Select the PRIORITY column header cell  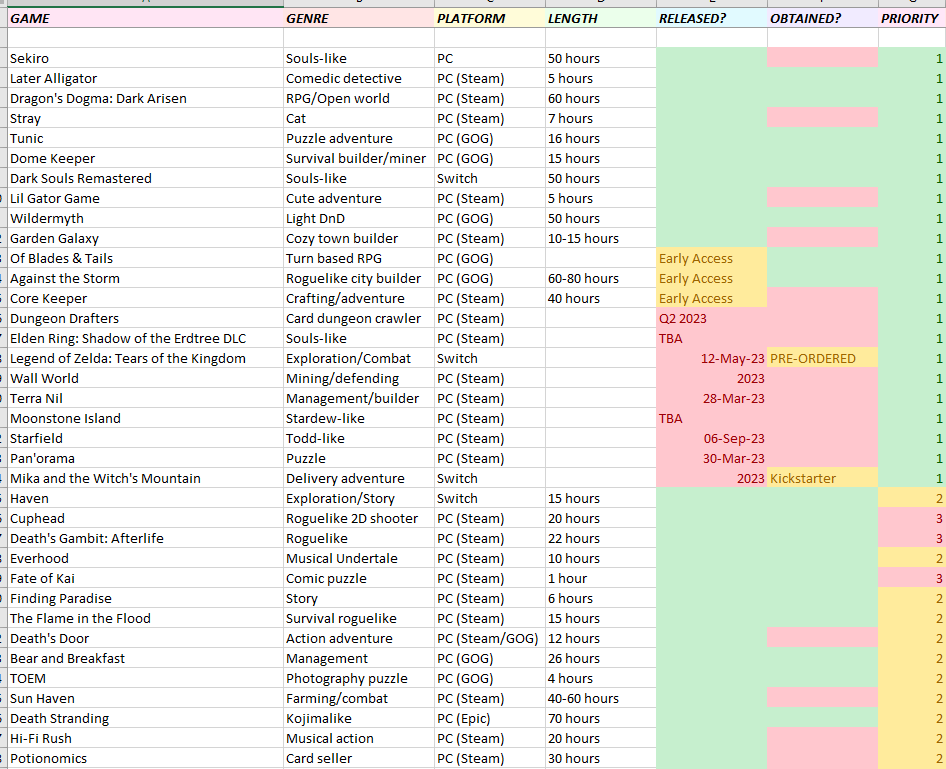(x=912, y=18)
